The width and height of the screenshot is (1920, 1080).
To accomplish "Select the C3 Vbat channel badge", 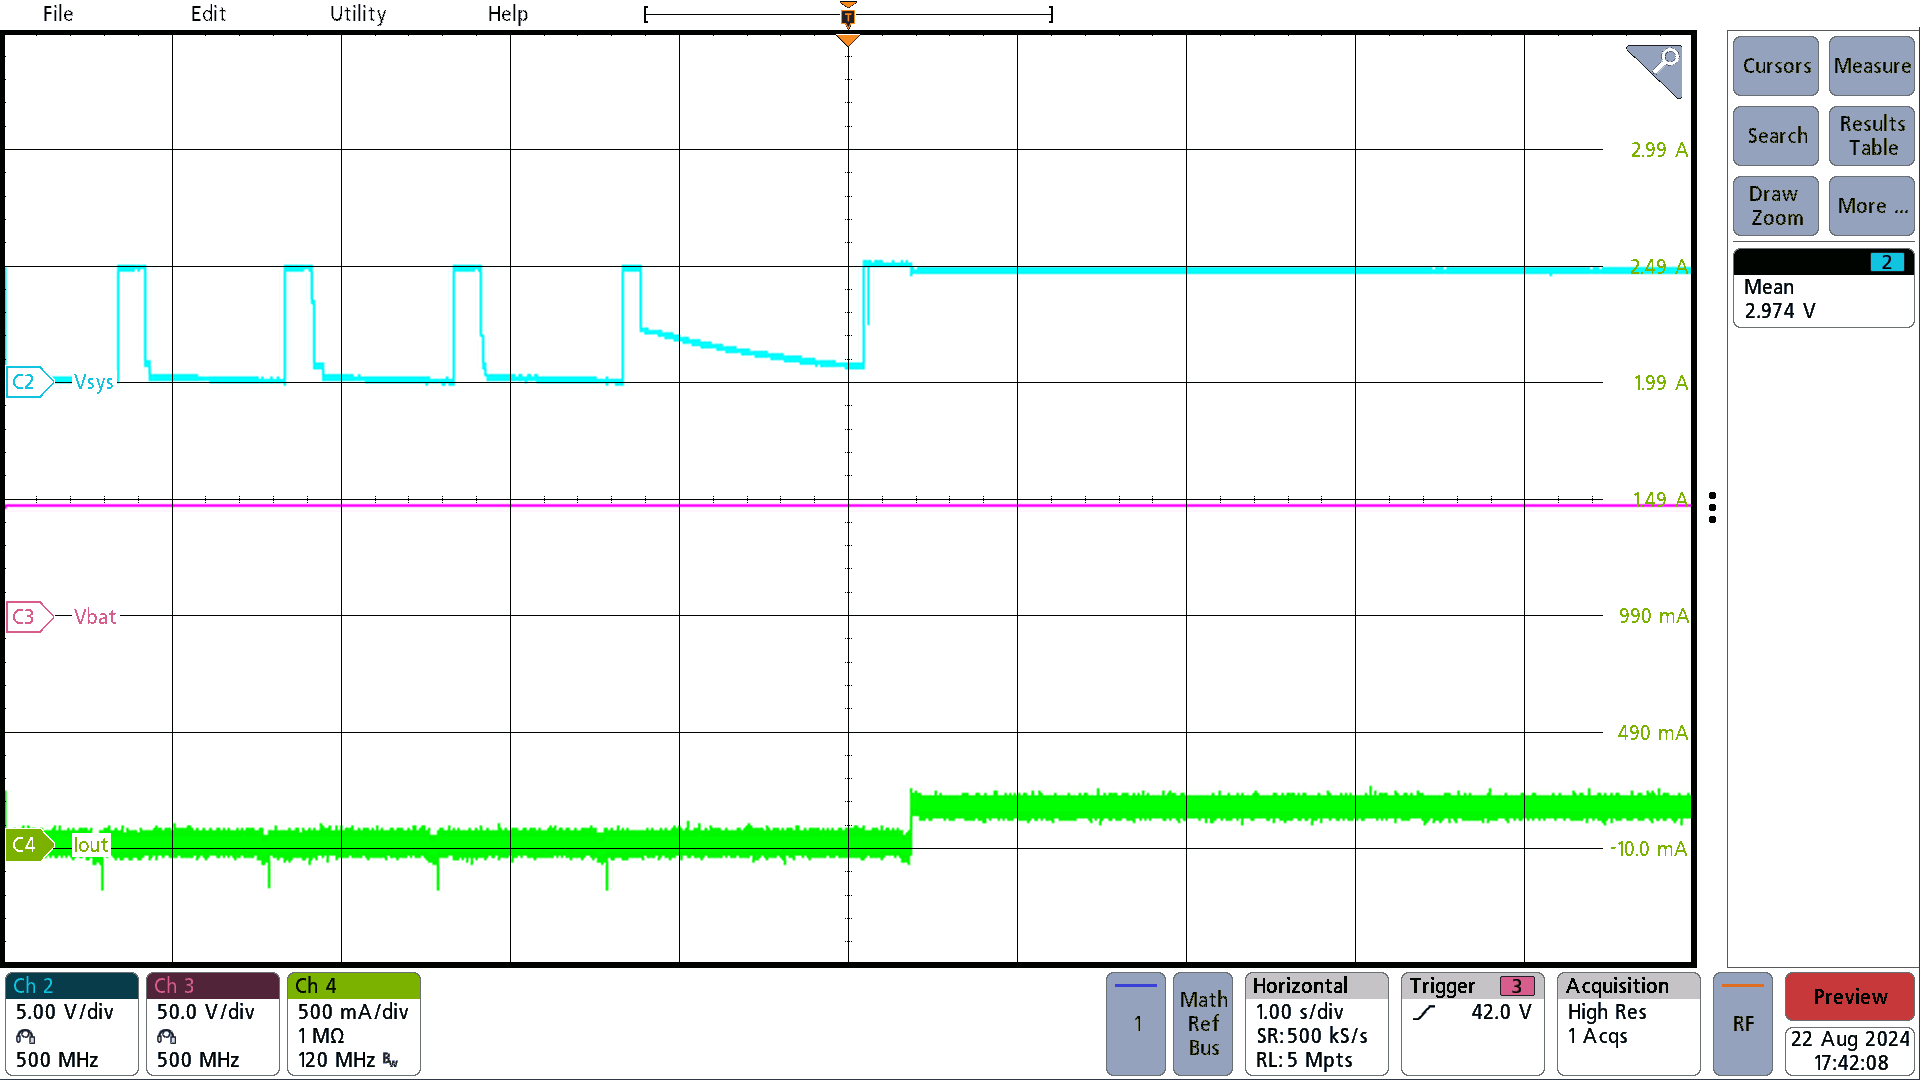I will (x=28, y=616).
